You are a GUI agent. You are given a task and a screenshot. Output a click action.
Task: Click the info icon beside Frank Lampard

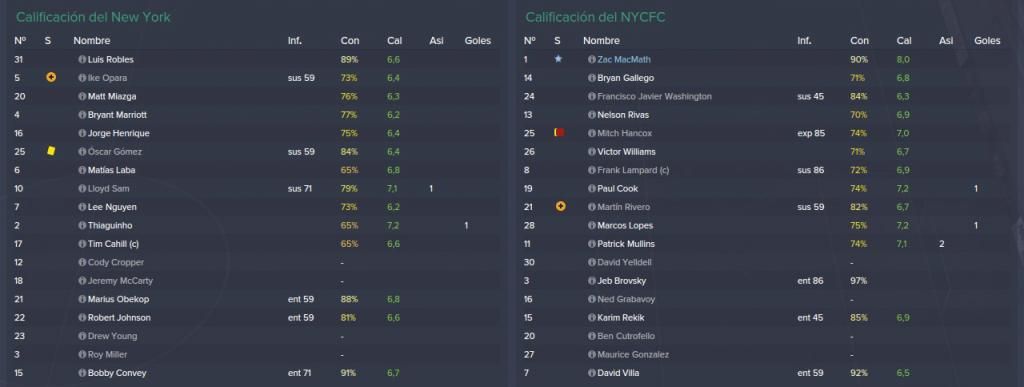[592, 170]
